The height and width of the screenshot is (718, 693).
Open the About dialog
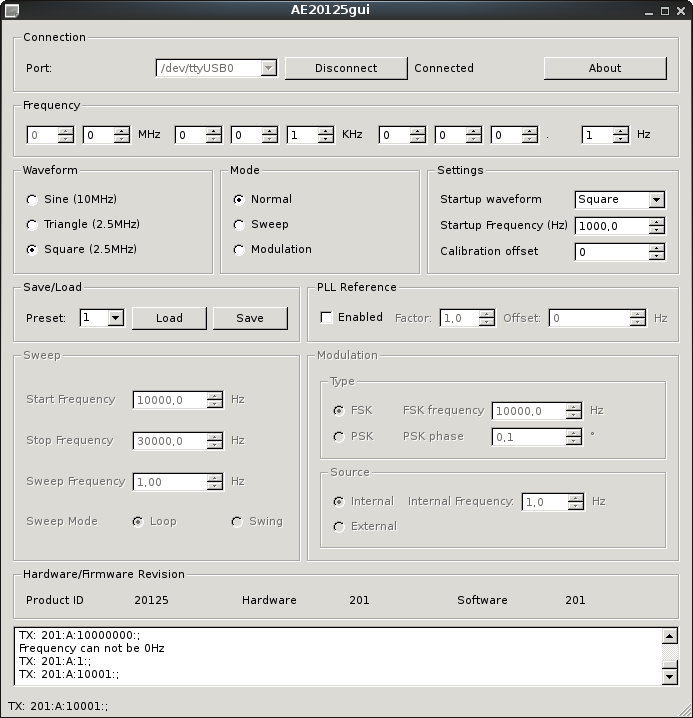tap(605, 68)
